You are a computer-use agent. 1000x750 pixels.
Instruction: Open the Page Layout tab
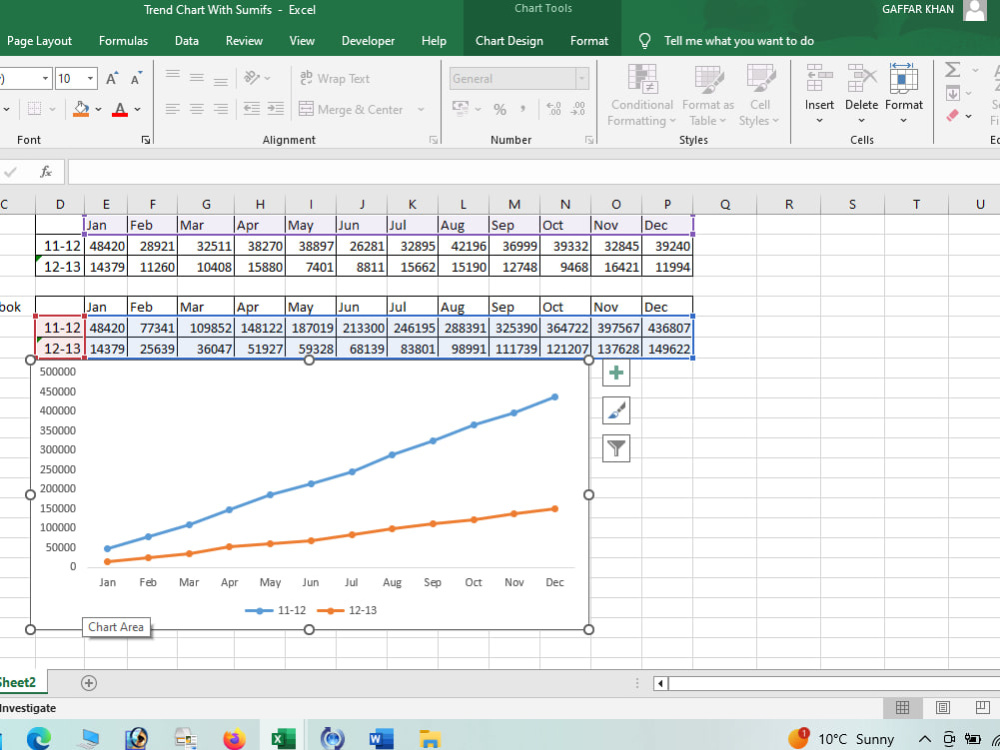click(x=40, y=41)
